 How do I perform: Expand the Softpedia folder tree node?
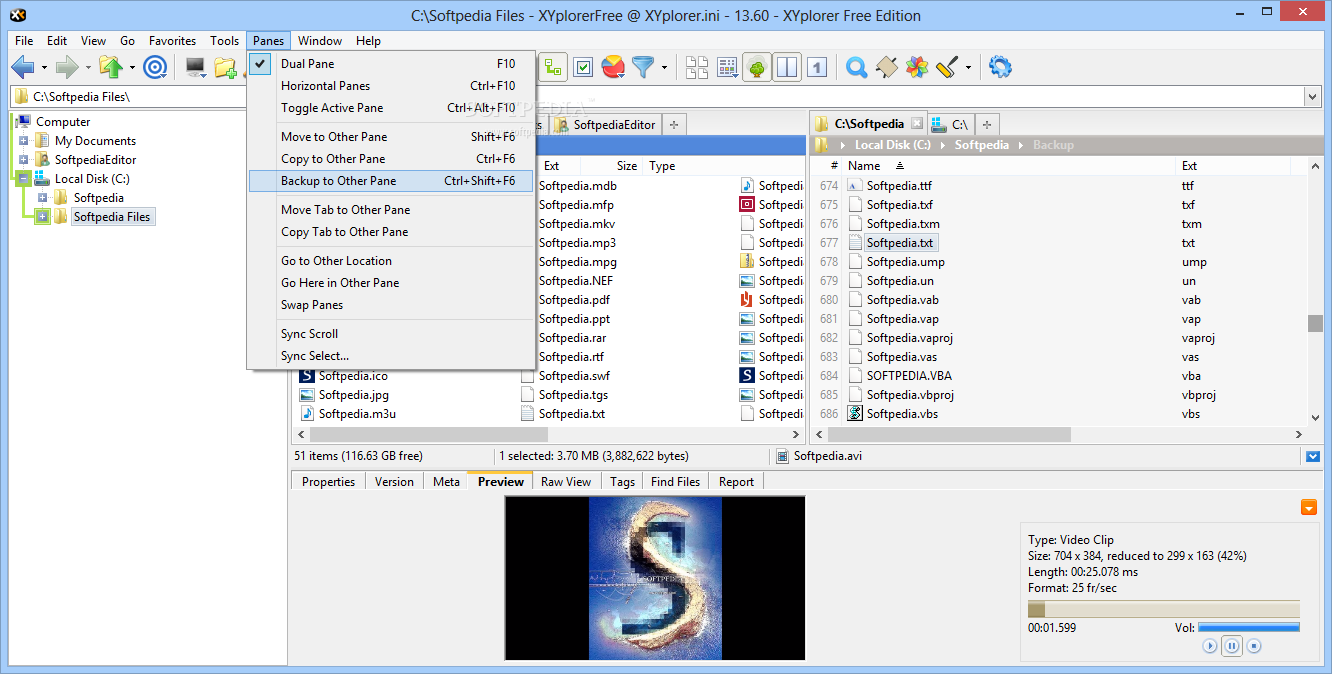(43, 197)
